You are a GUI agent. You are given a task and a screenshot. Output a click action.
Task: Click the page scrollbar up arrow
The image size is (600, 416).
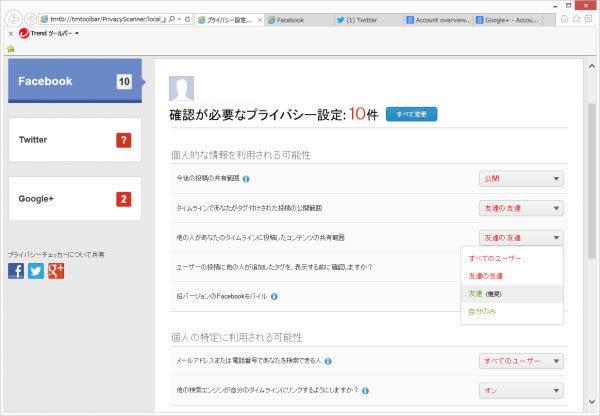coord(592,66)
